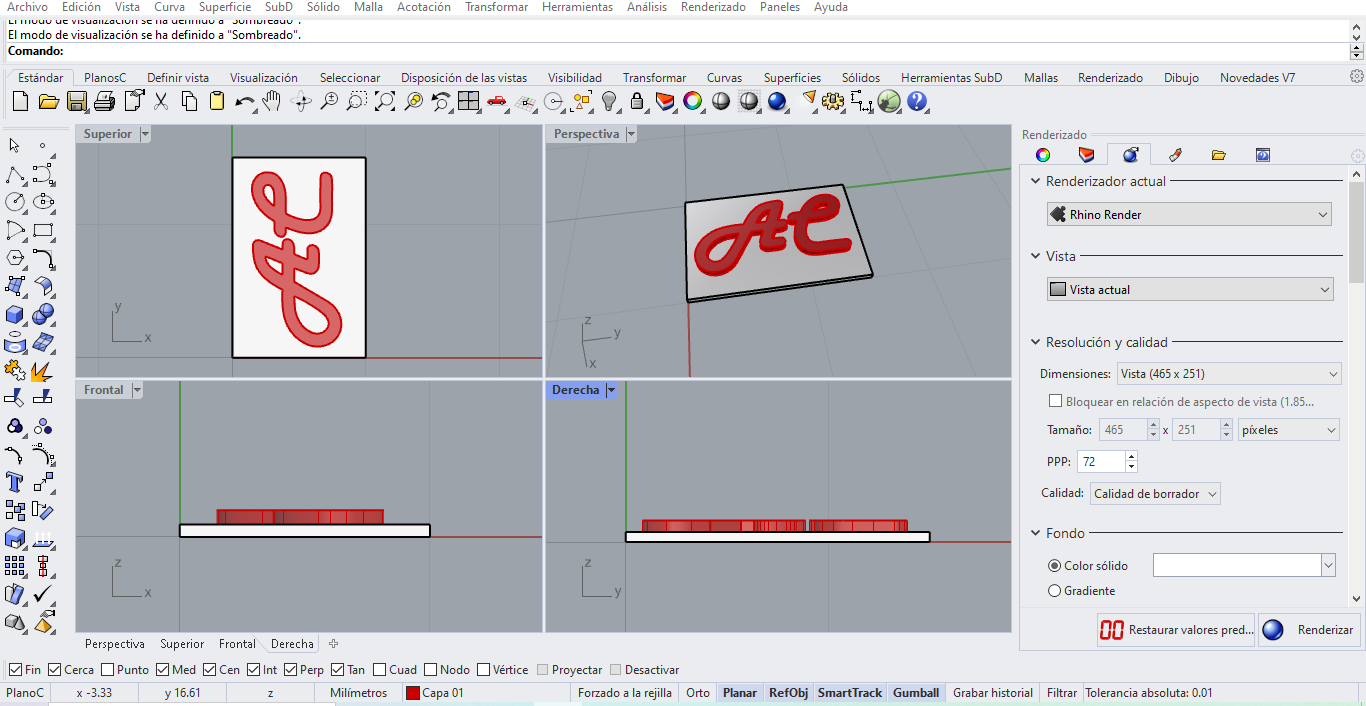
Task: Click the light bulb hide/show icon
Action: pyautogui.click(x=609, y=101)
